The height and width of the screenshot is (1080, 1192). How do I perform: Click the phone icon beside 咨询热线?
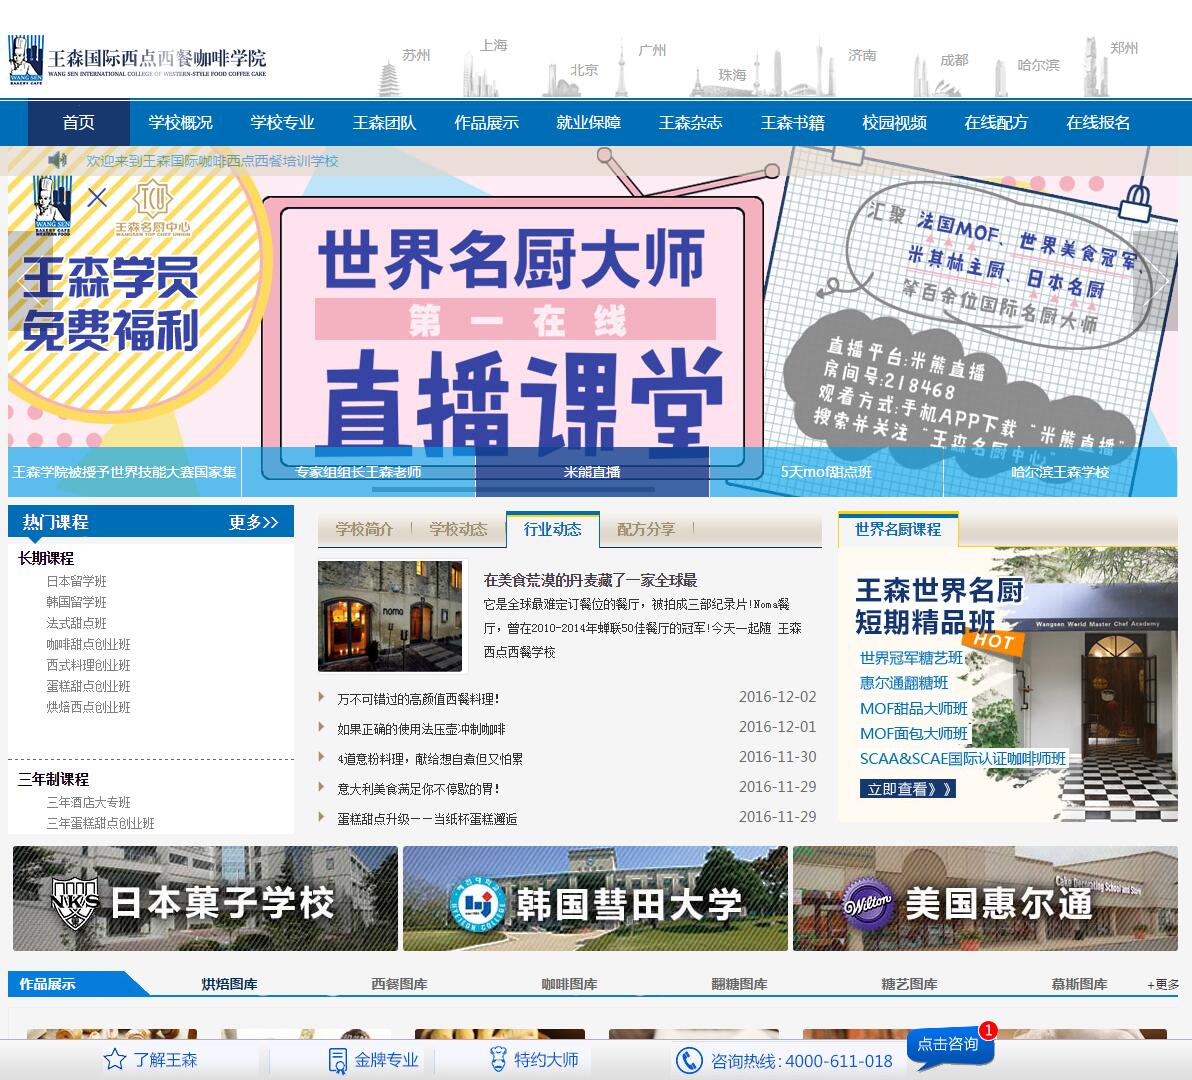pyautogui.click(x=689, y=1060)
